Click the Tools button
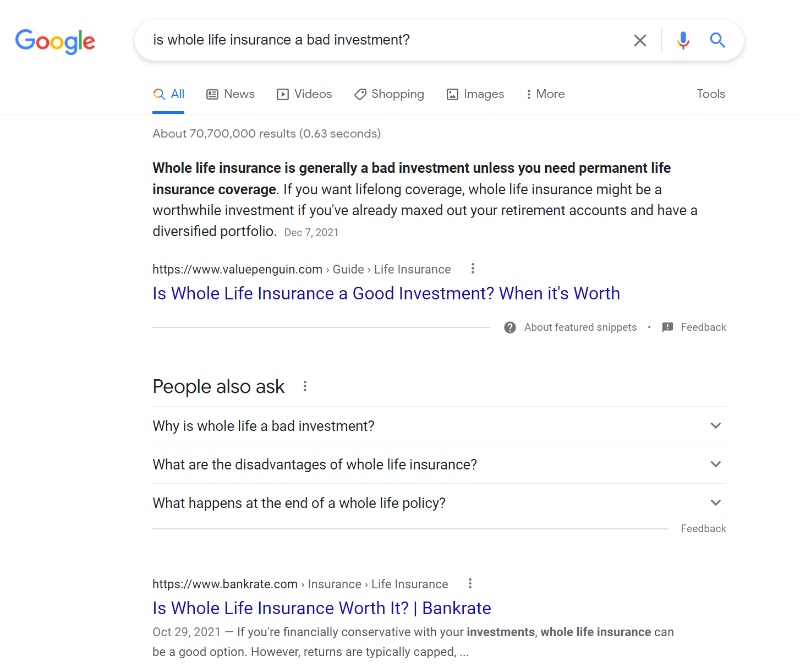The image size is (800, 667). pyautogui.click(x=711, y=94)
